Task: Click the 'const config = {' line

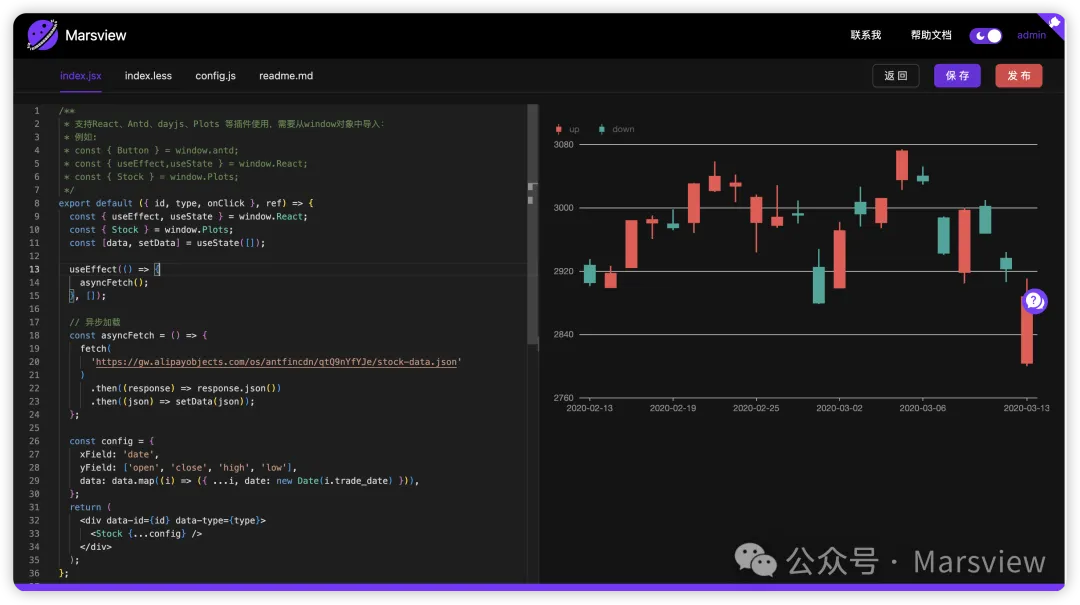Action: [x=112, y=441]
